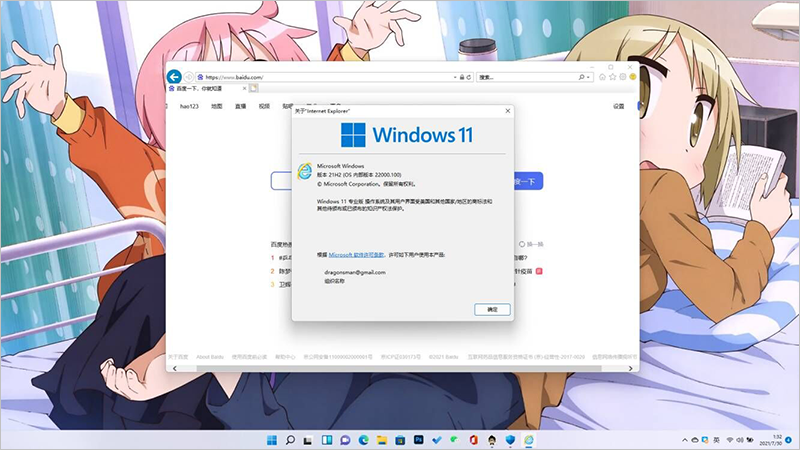The height and width of the screenshot is (450, 800).
Task: Click the Windows Start button on taskbar
Action: 271,440
